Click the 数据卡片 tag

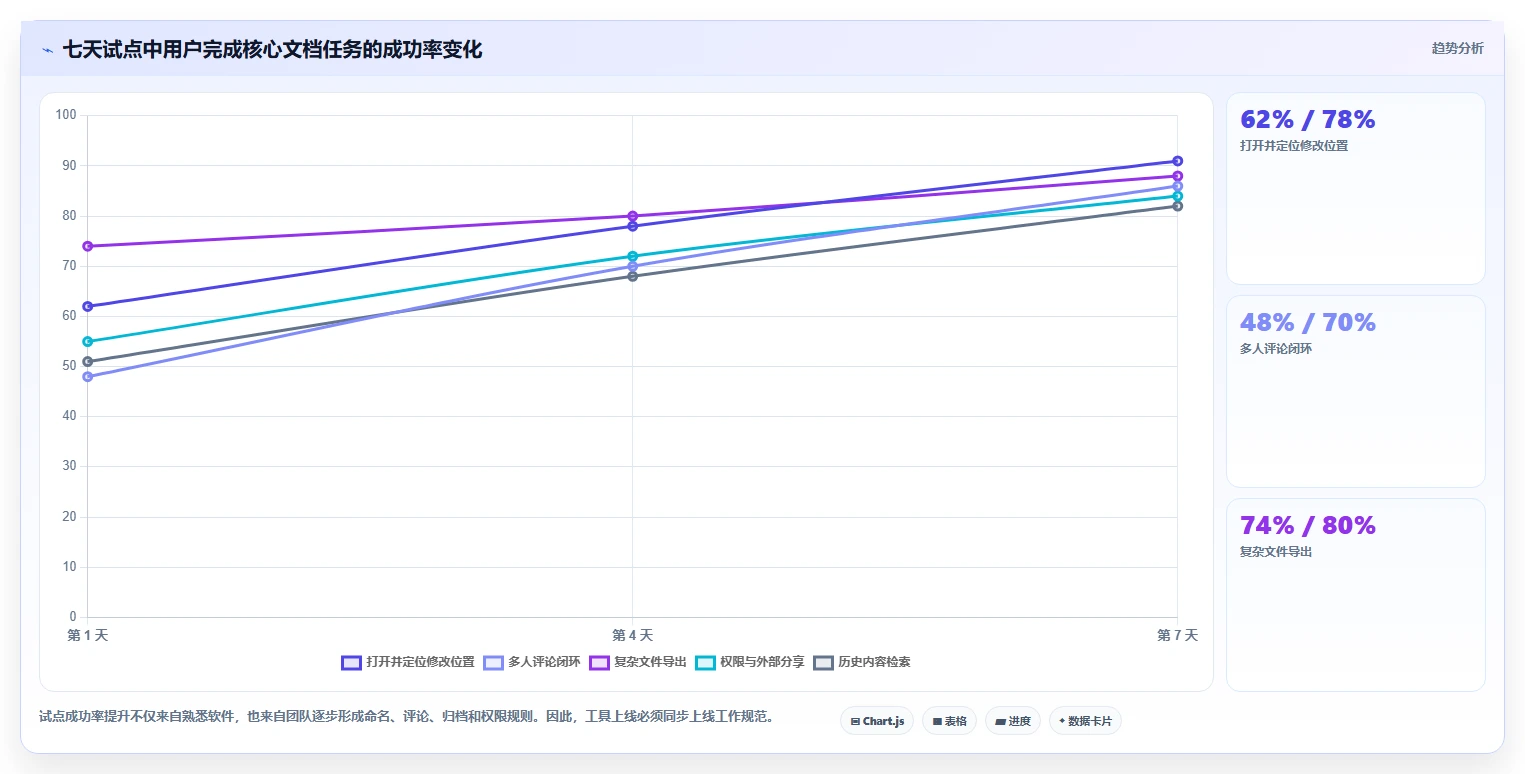(x=1085, y=721)
